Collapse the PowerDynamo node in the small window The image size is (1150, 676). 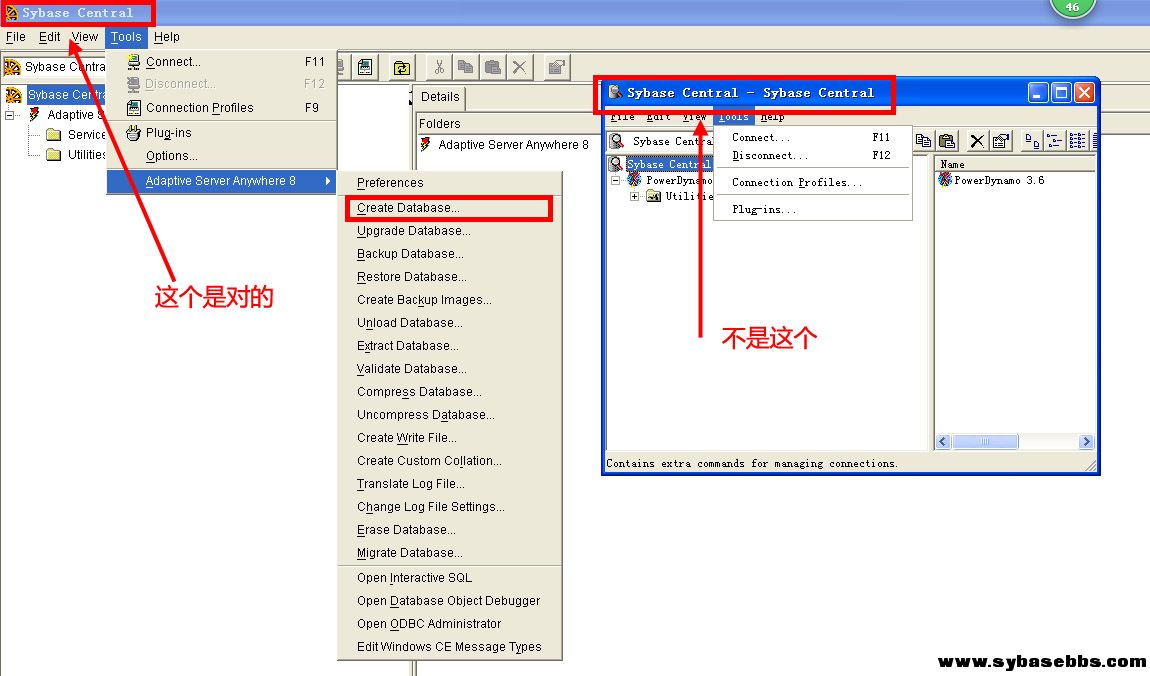pyautogui.click(x=616, y=180)
